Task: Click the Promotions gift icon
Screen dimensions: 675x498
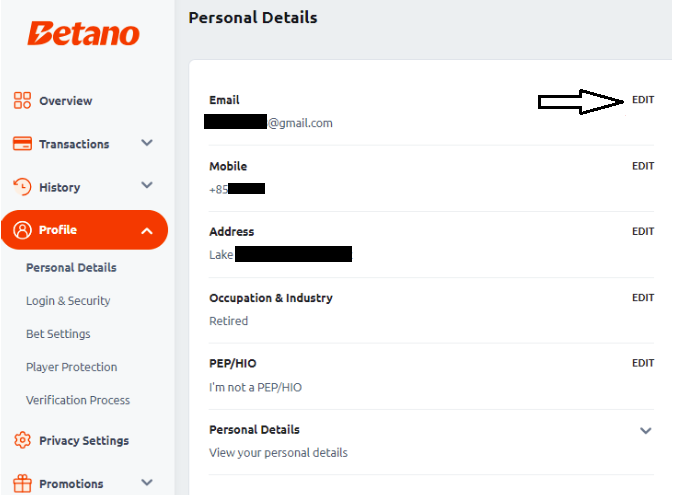Action: point(22,483)
